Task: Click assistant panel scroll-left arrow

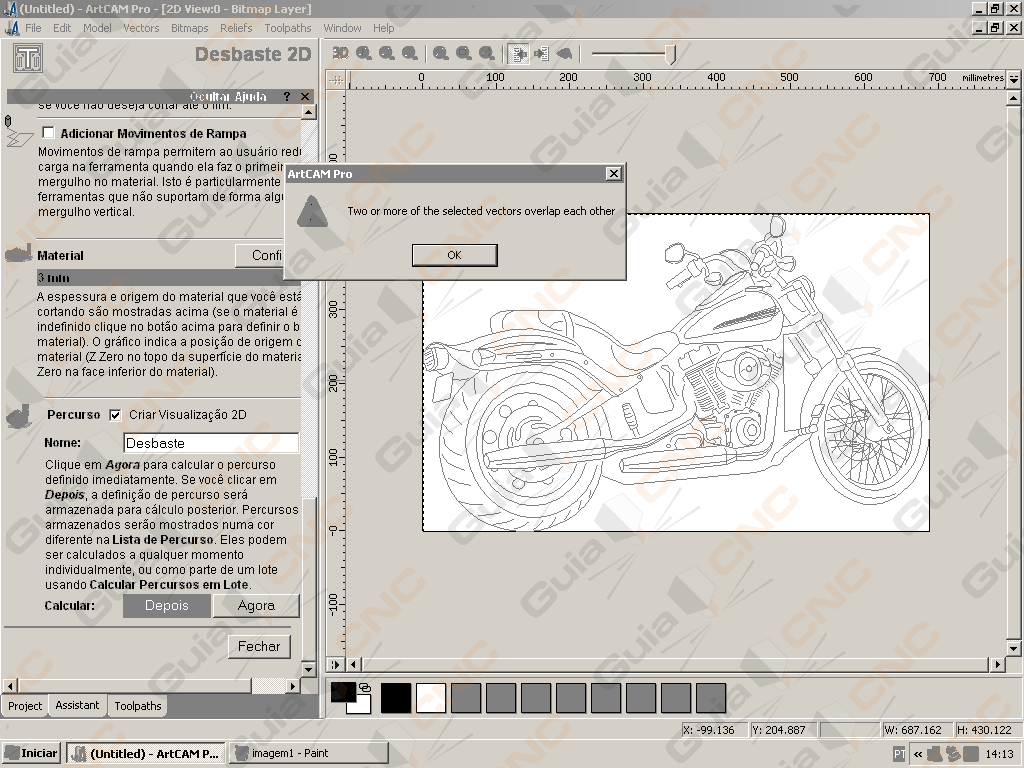Action: 10,686
